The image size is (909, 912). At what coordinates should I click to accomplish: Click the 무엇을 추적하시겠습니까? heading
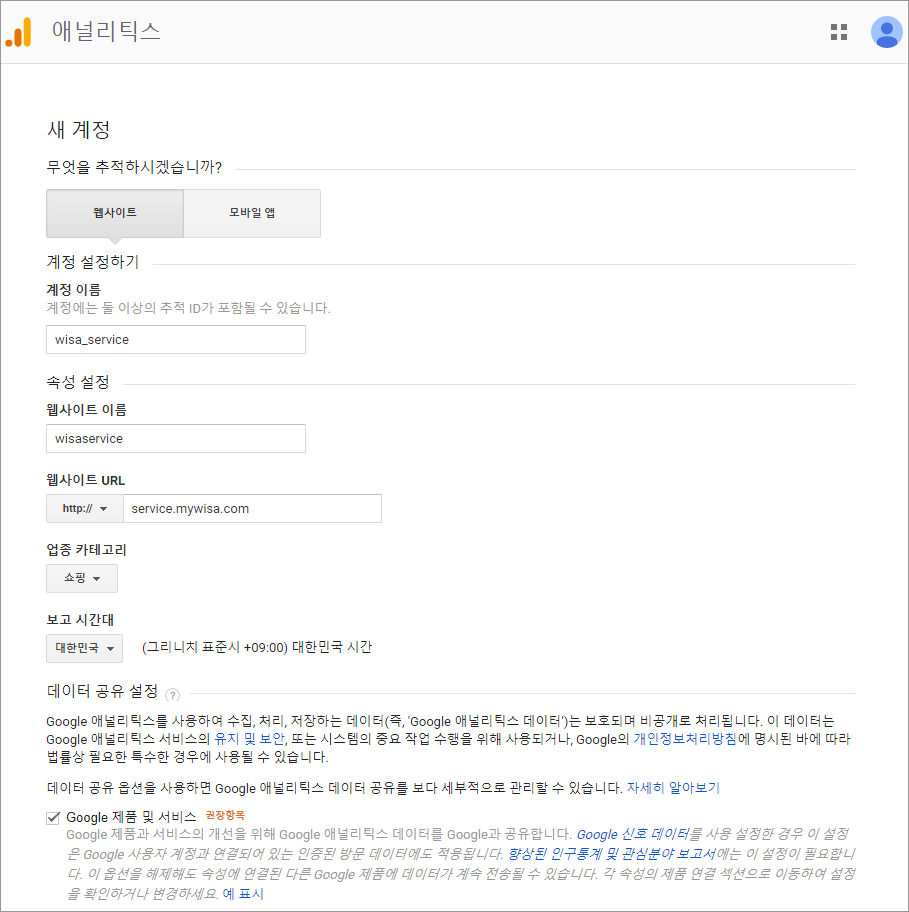(134, 168)
